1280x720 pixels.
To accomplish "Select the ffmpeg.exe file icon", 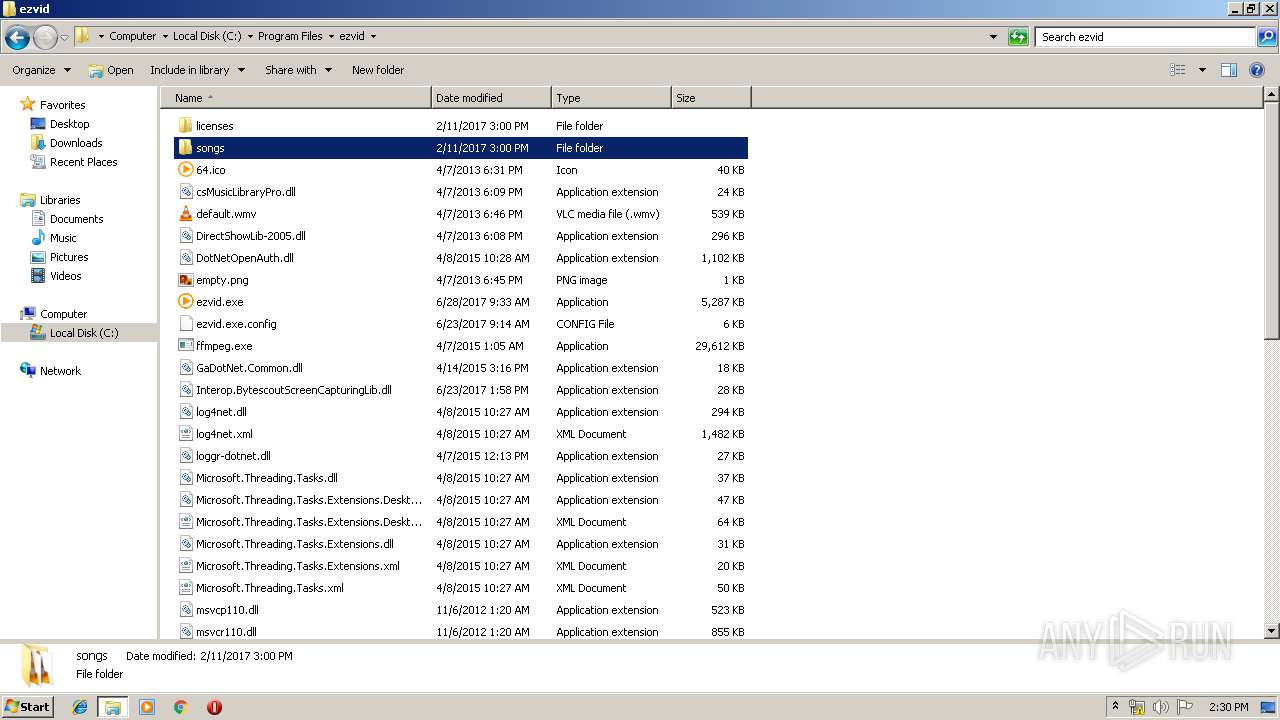I will 185,346.
